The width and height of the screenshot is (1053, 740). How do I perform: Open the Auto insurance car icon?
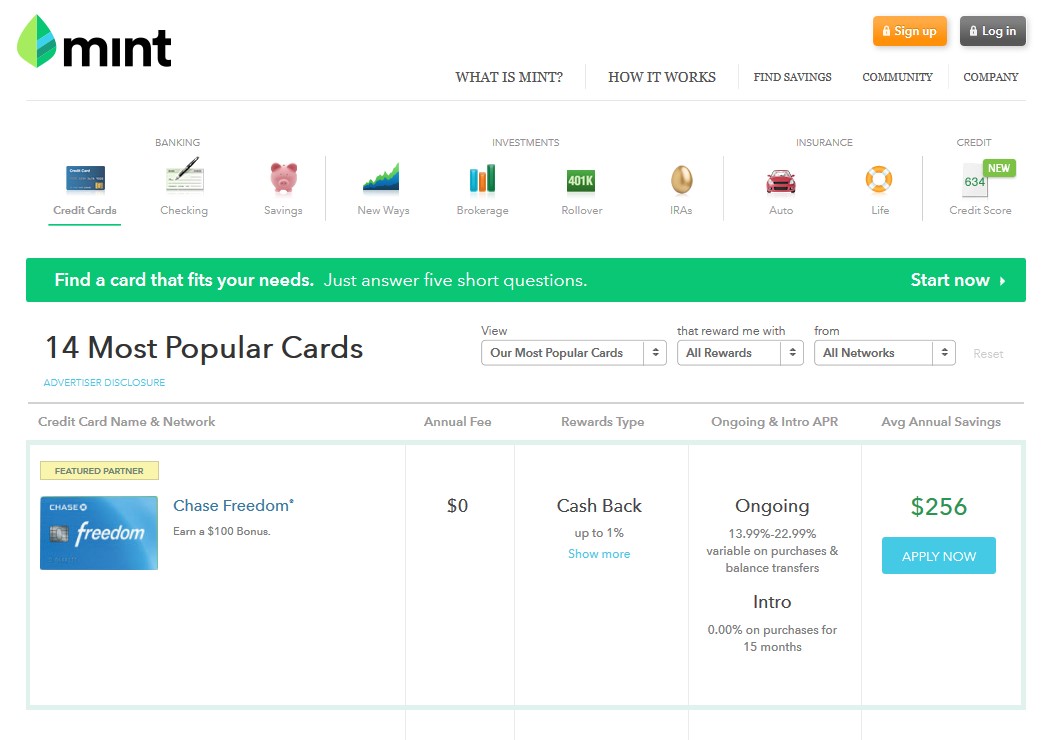point(780,181)
